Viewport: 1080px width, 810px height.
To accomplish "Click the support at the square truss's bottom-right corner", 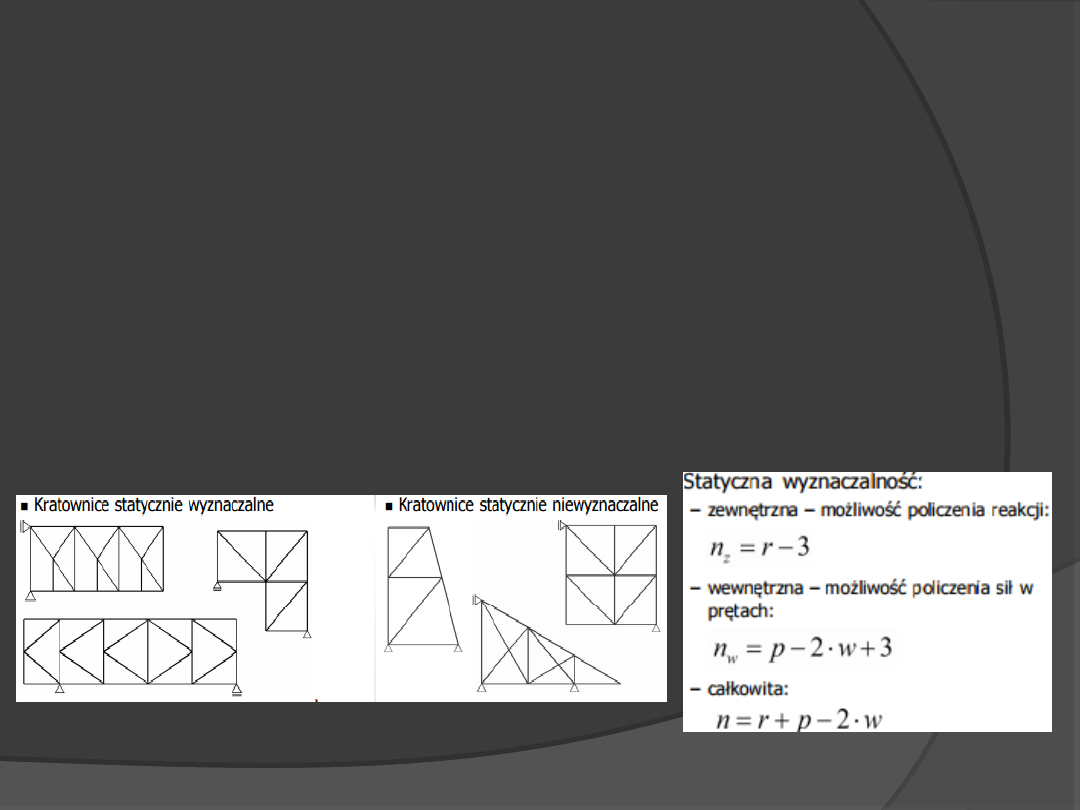I will click(655, 628).
